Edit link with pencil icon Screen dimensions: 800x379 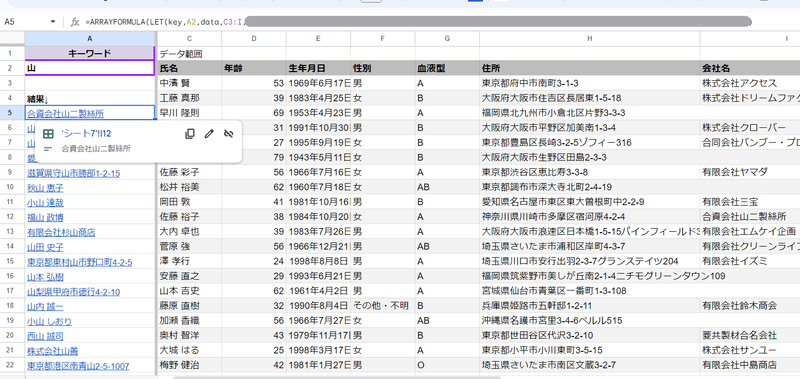[209, 134]
